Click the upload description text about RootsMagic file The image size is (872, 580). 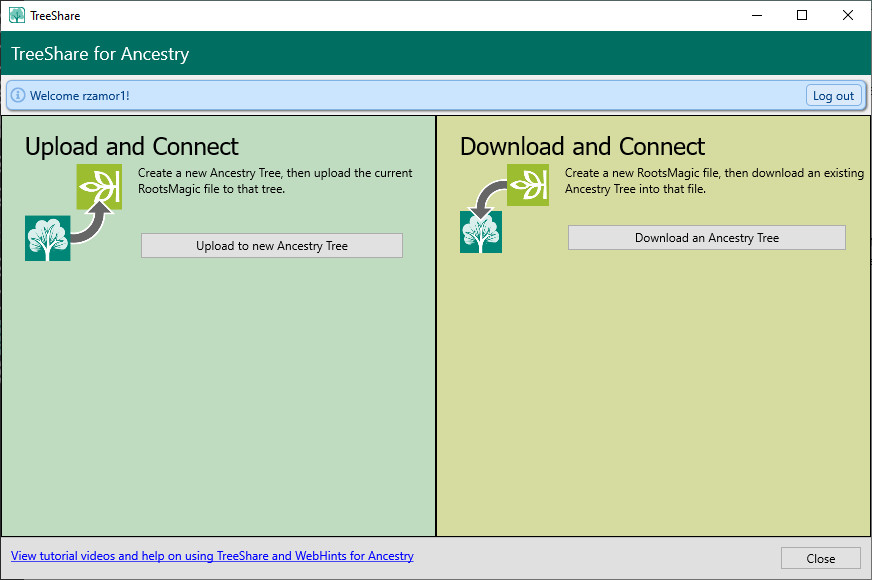point(275,181)
